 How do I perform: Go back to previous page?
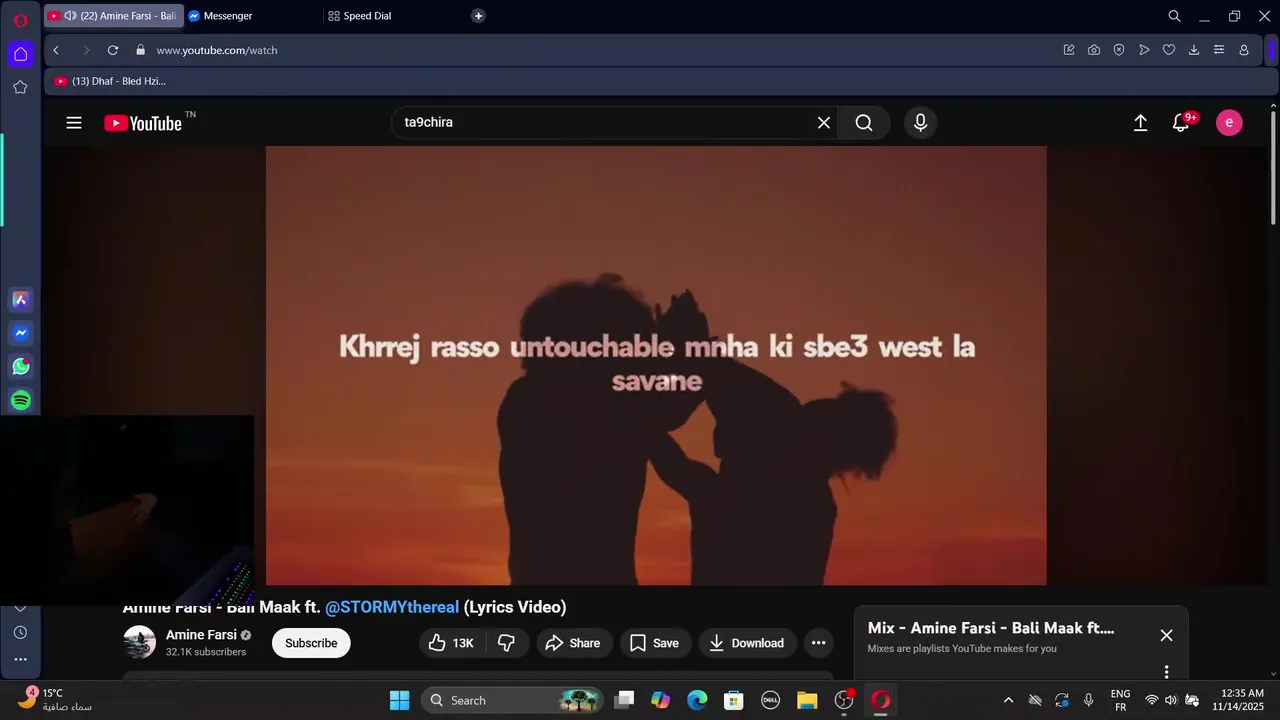point(56,50)
